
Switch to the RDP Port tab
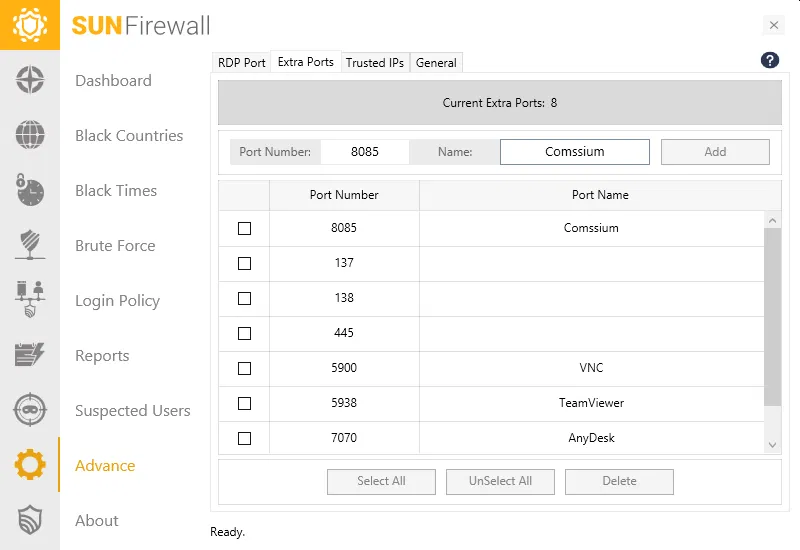pos(242,62)
